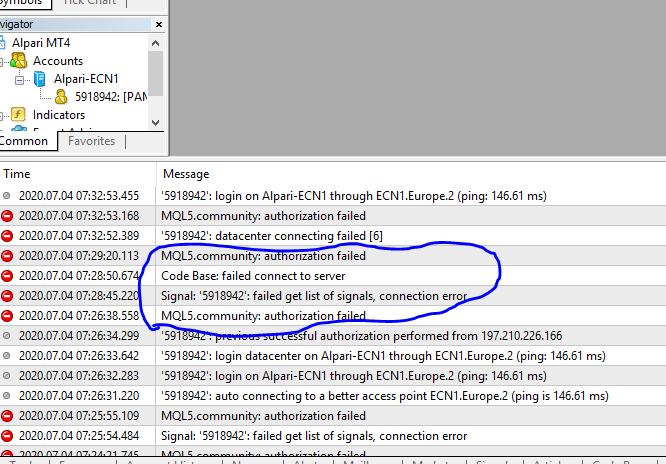Click error icon for 07:29:20.113 entry
Screen dimensions: 666x464
point(7,256)
